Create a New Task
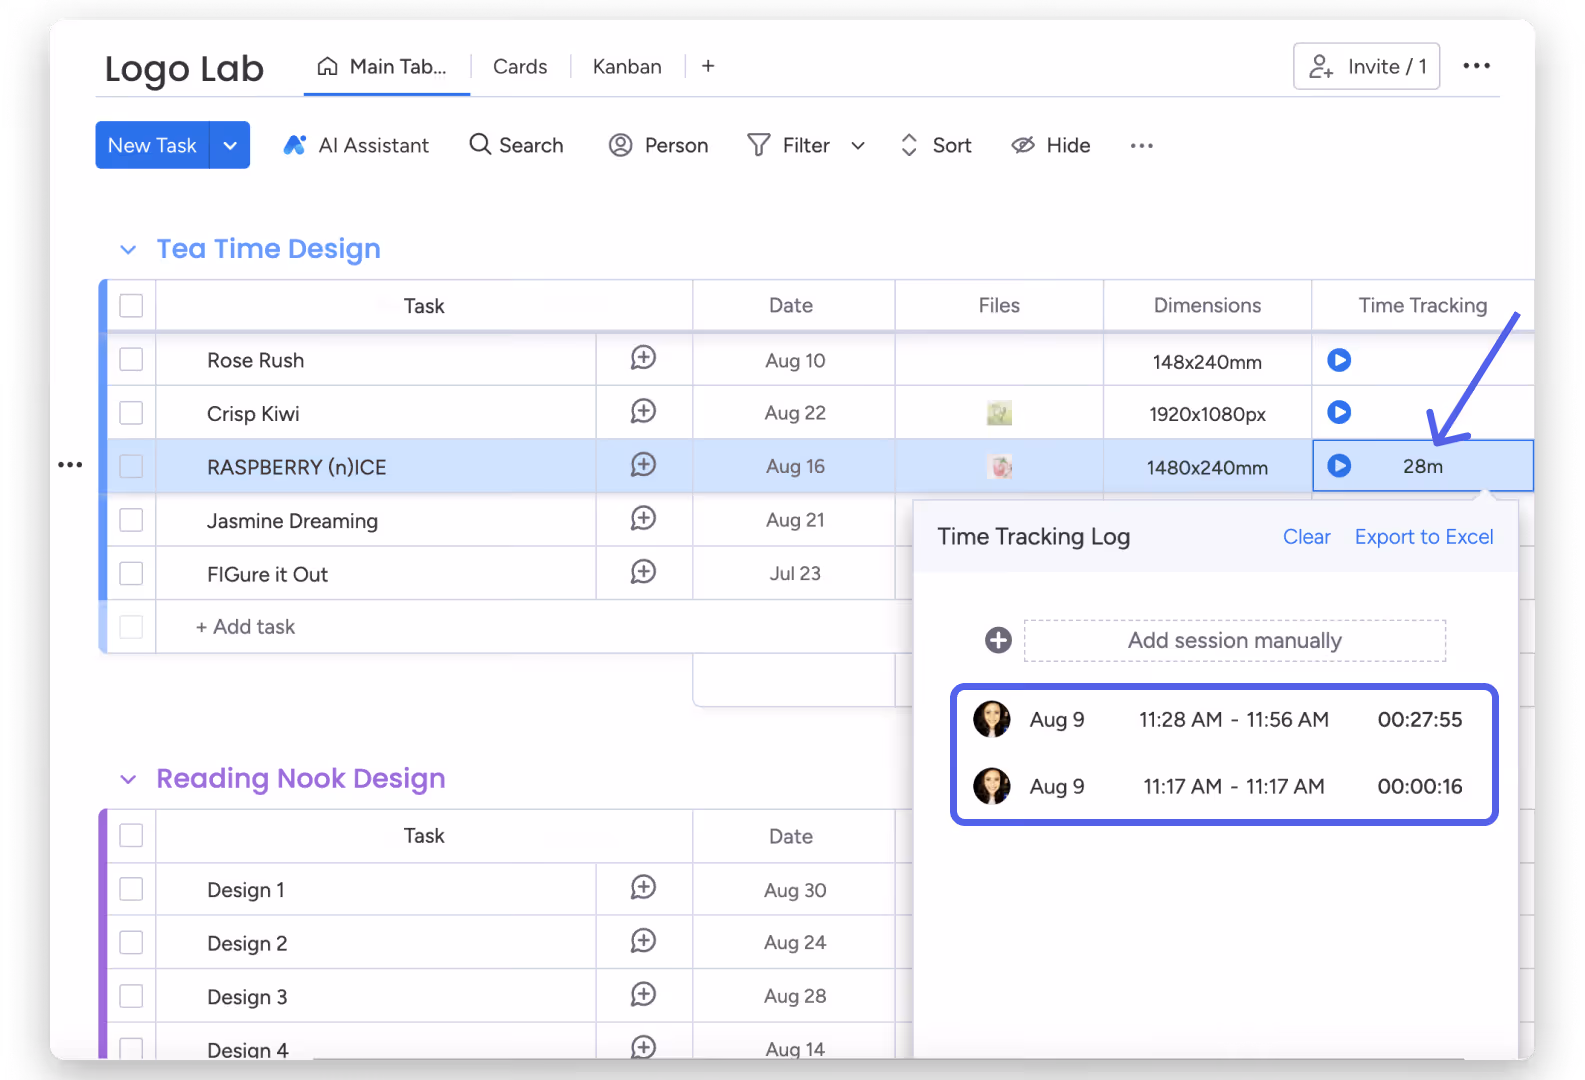Viewport: 1585px width, 1080px height. (152, 145)
